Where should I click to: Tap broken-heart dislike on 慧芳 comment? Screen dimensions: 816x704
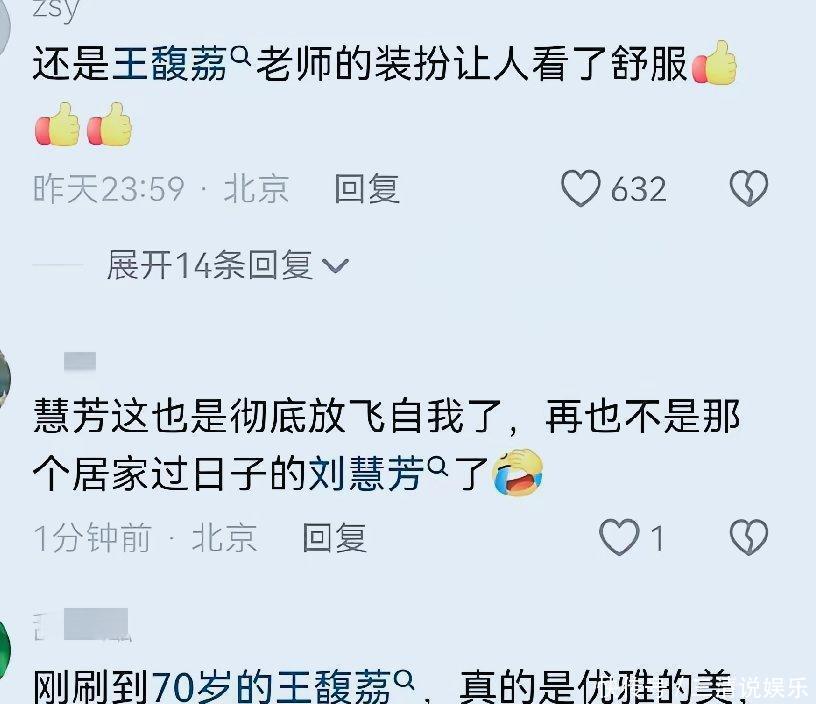[749, 537]
